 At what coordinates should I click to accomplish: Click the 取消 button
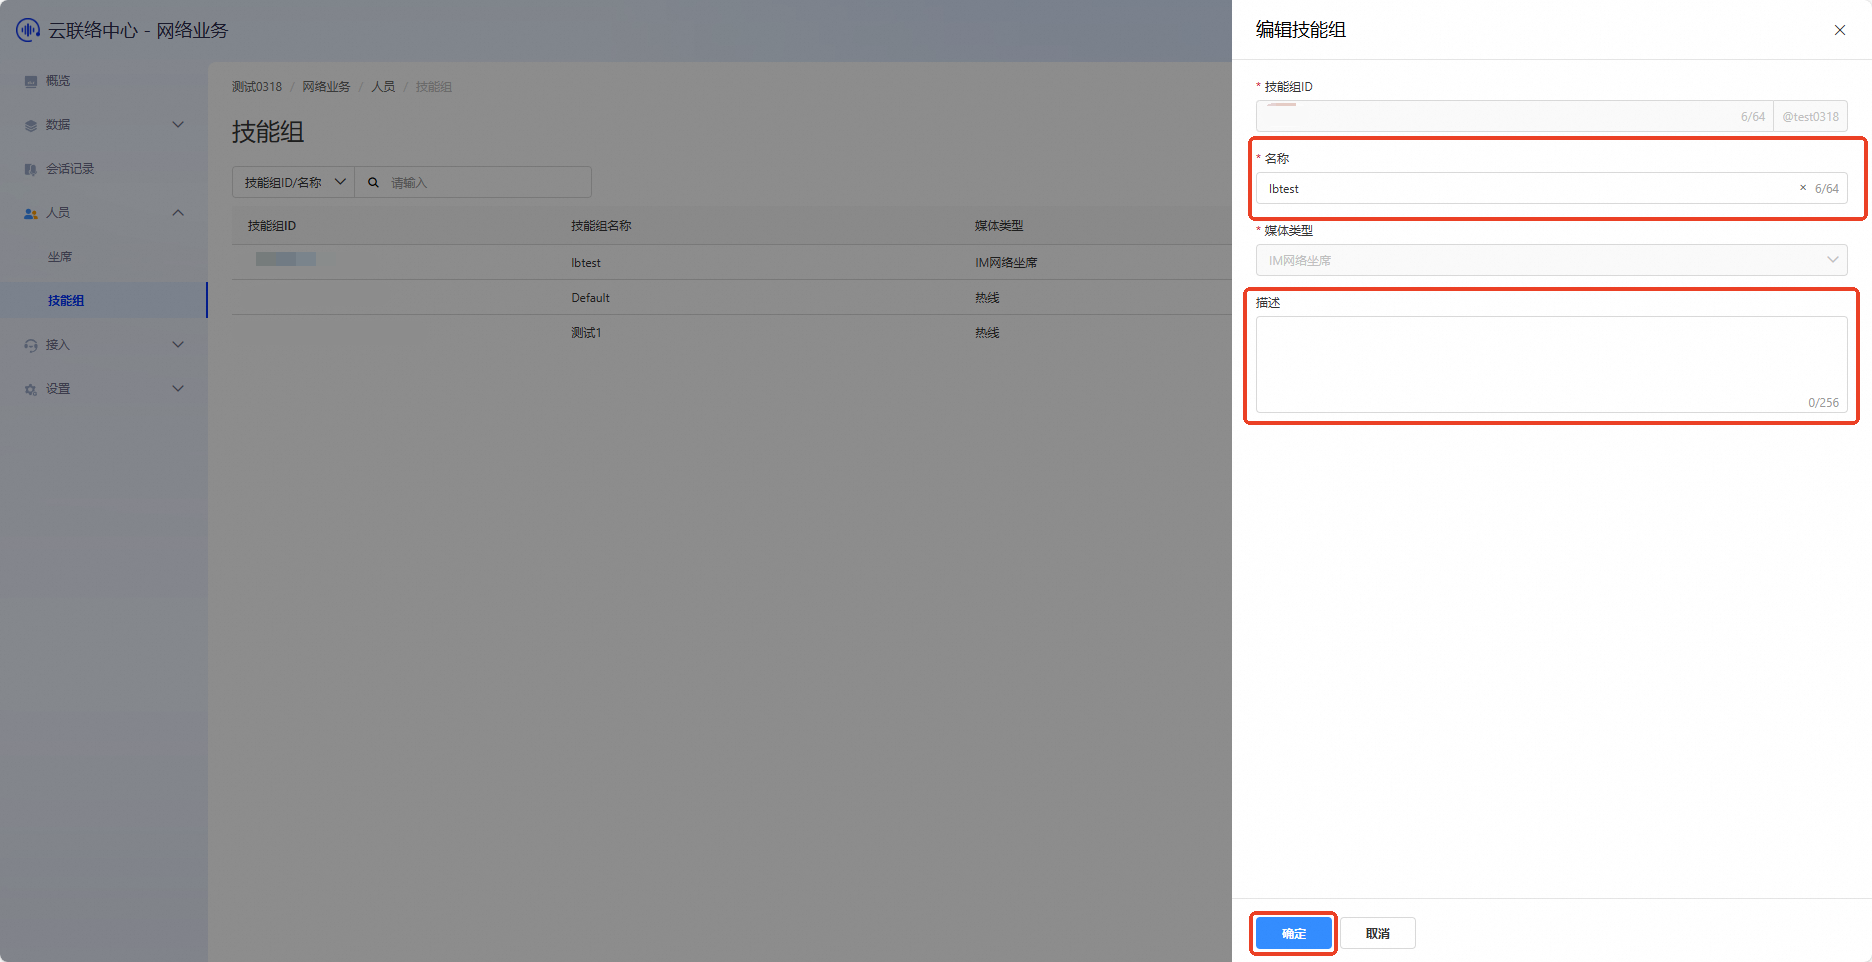1378,933
